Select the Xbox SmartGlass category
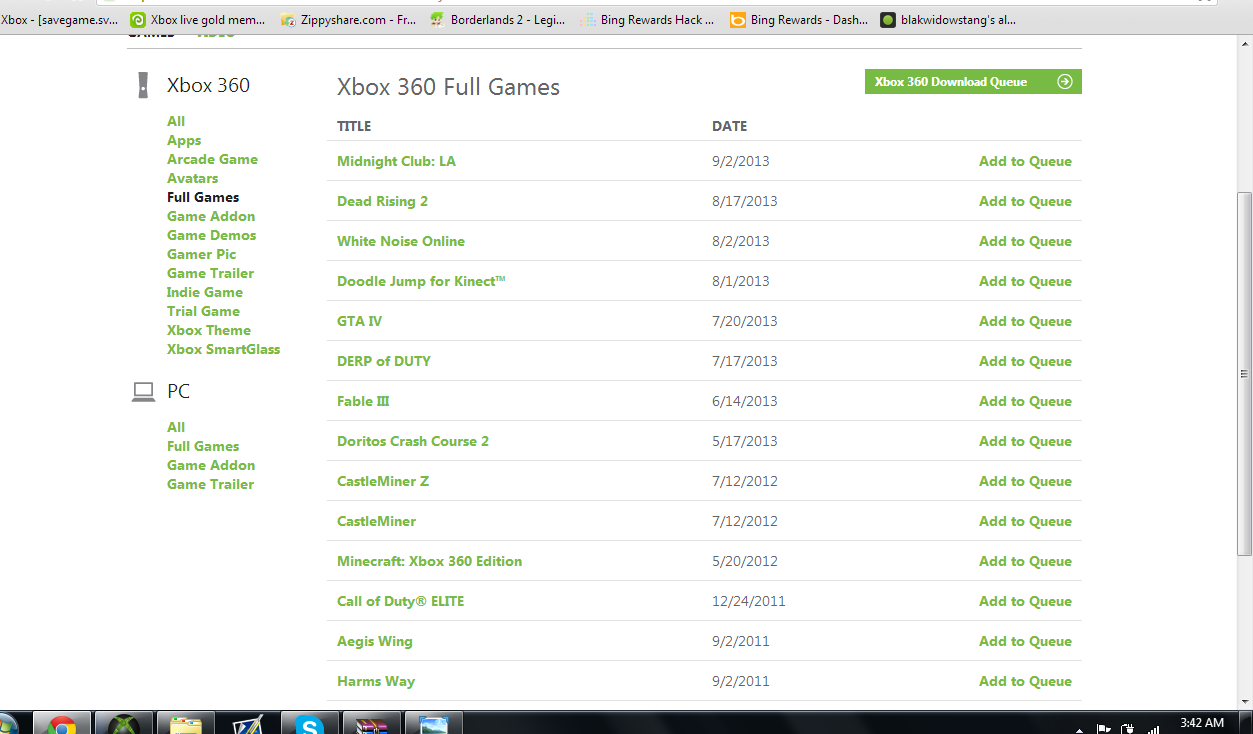This screenshot has height=734, width=1253. [x=223, y=349]
